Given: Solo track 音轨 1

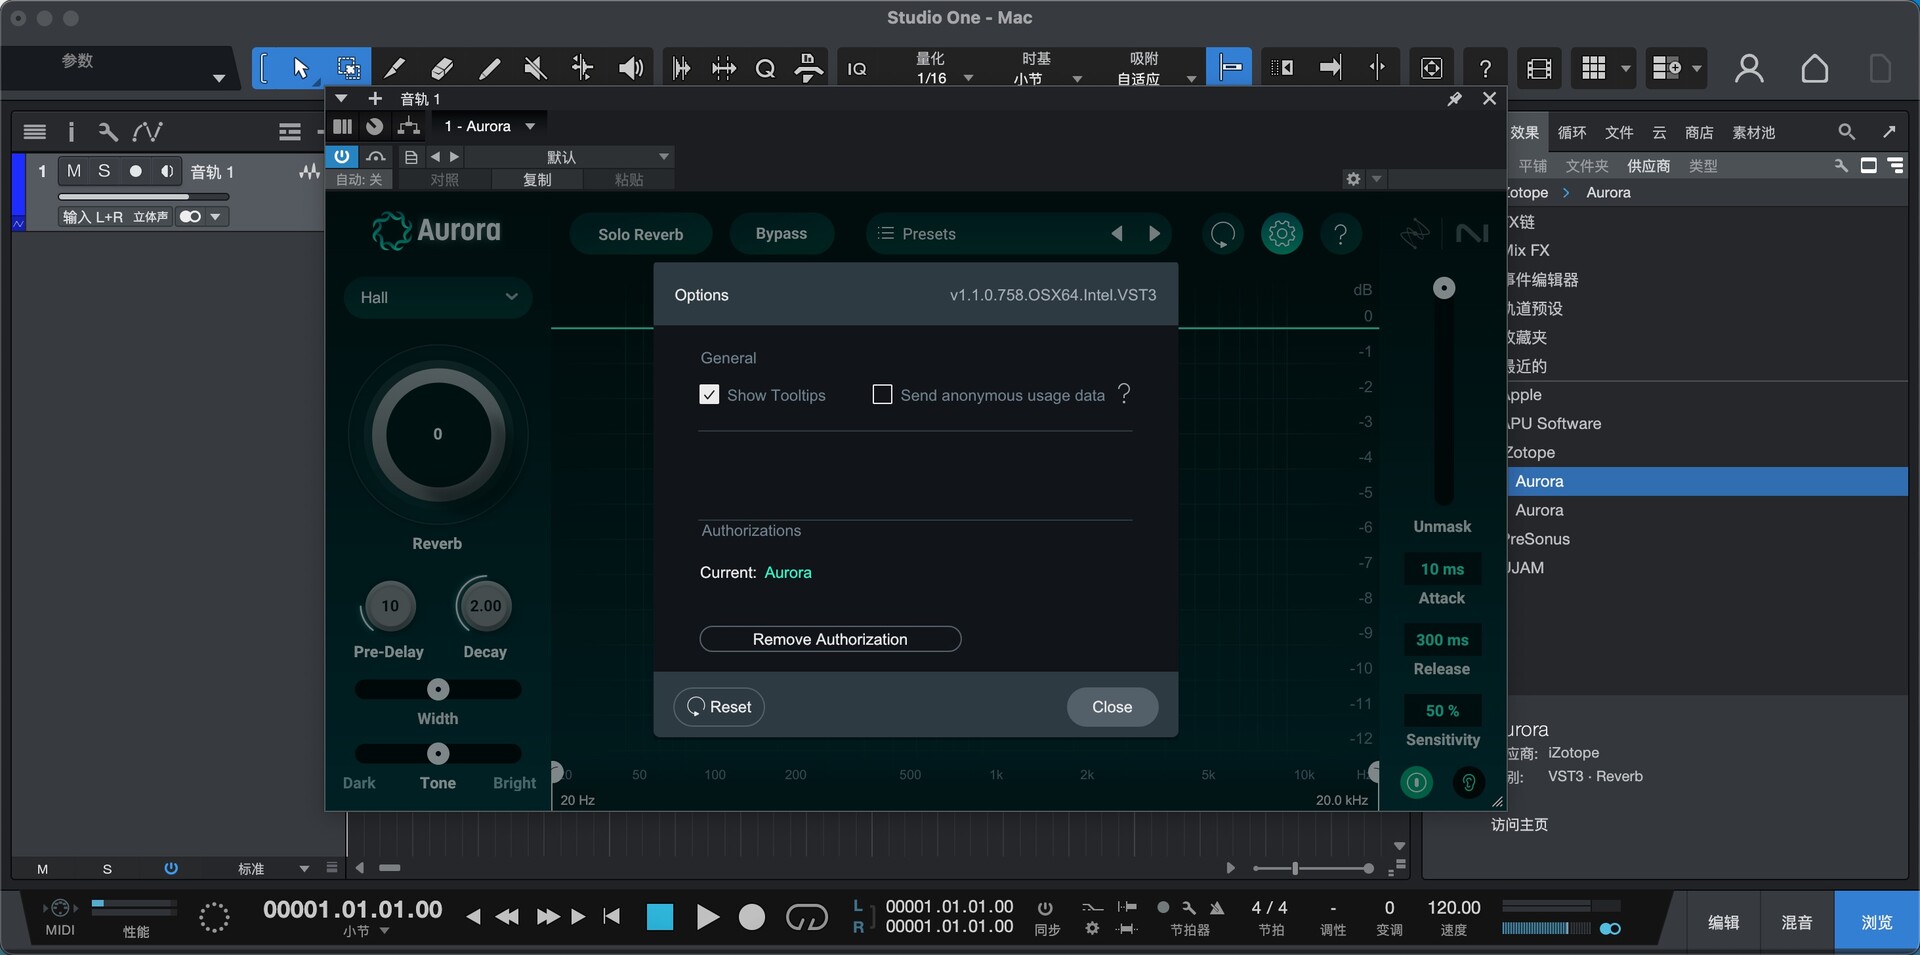Looking at the screenshot, I should point(104,171).
